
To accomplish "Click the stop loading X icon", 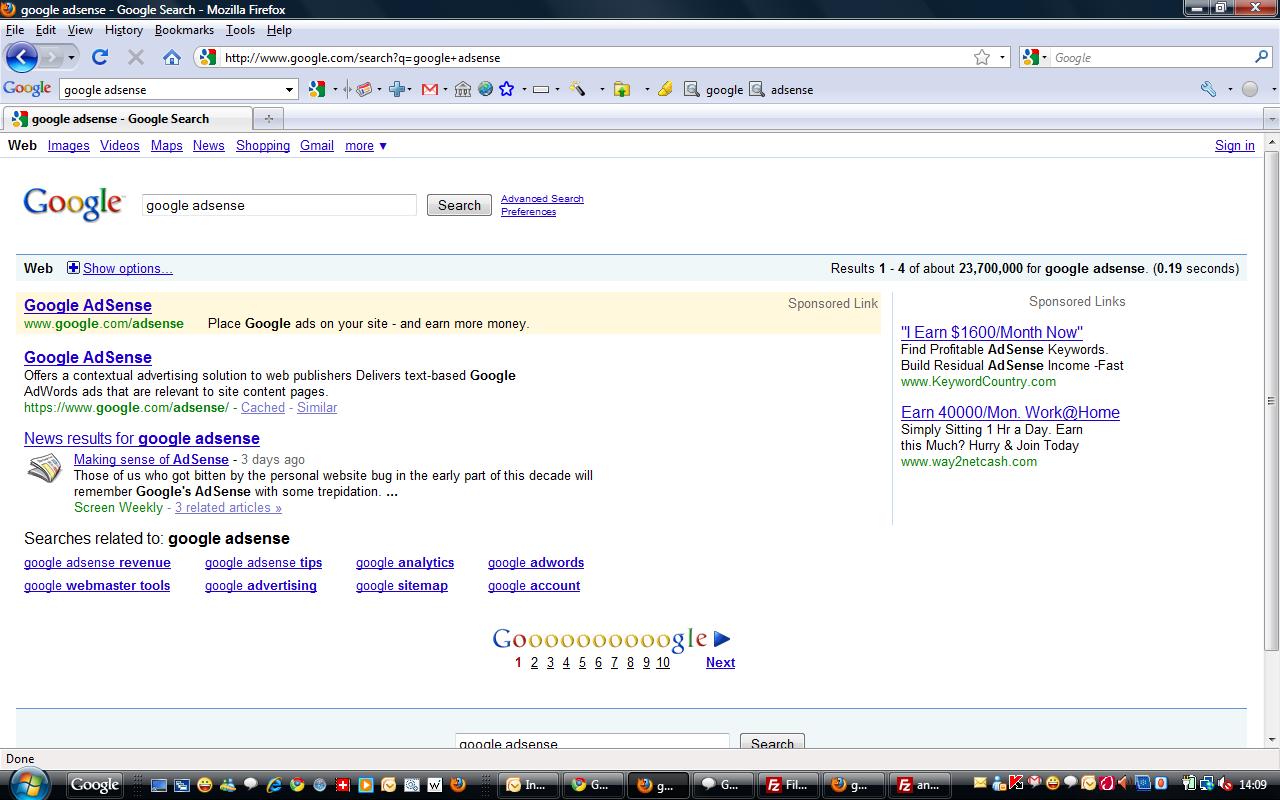I will 136,57.
